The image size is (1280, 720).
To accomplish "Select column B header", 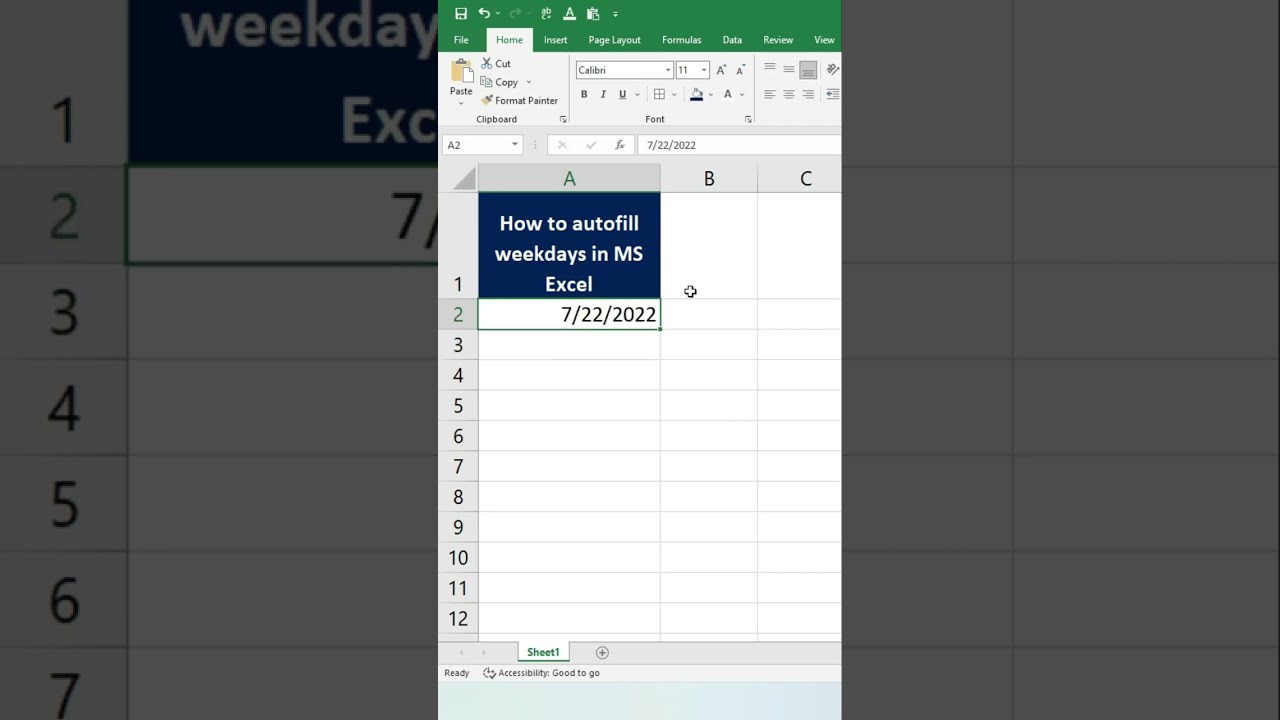I will point(709,179).
